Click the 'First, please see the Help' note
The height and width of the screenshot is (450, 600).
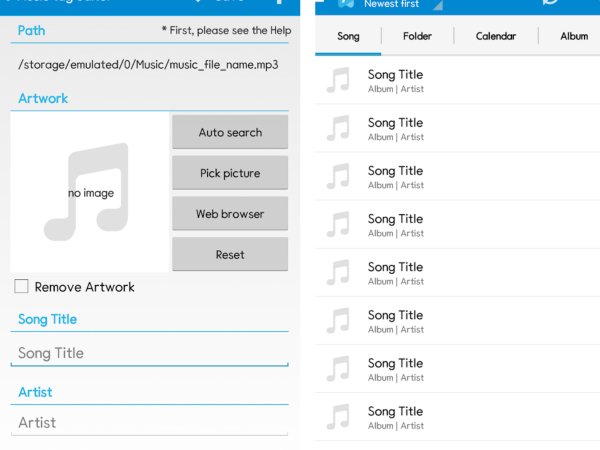click(227, 30)
